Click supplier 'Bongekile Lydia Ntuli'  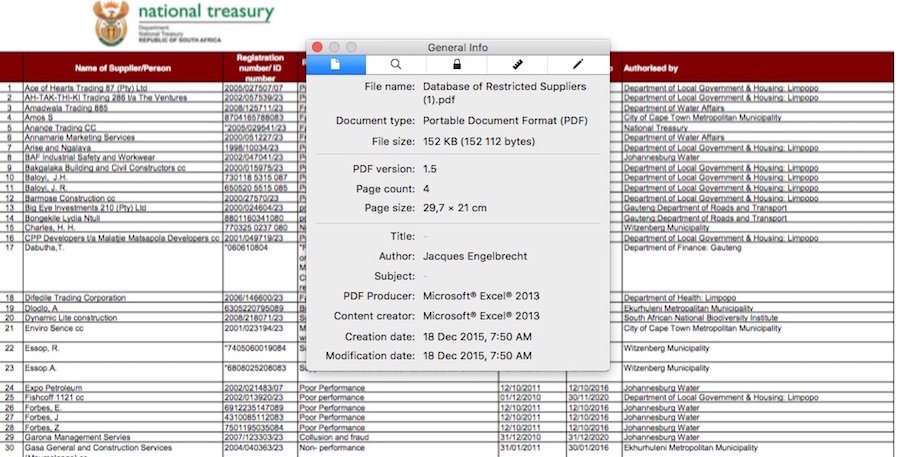(x=63, y=218)
